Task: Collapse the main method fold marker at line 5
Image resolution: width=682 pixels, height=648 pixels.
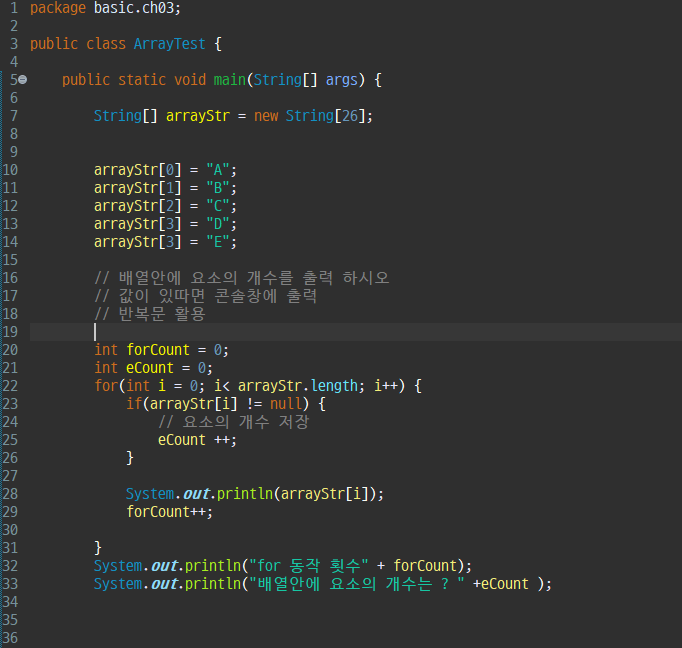Action: tap(23, 80)
